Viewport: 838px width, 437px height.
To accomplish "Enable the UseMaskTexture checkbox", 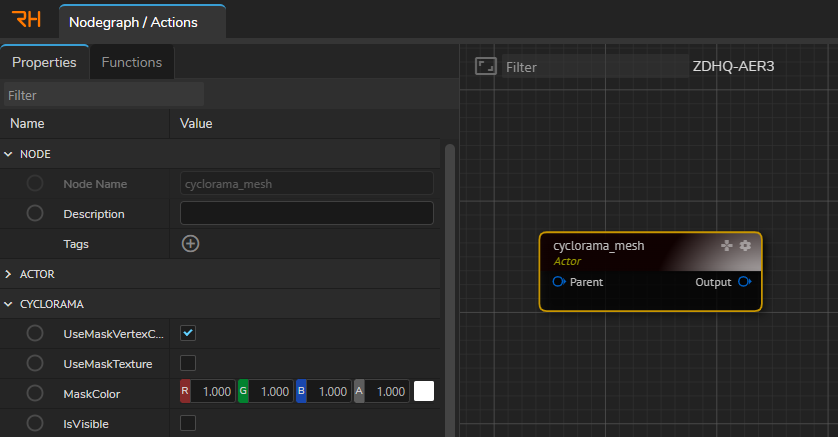I will click(188, 363).
